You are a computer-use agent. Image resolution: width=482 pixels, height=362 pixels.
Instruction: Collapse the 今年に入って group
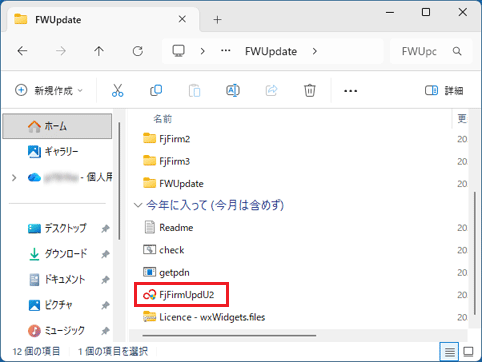[138, 205]
